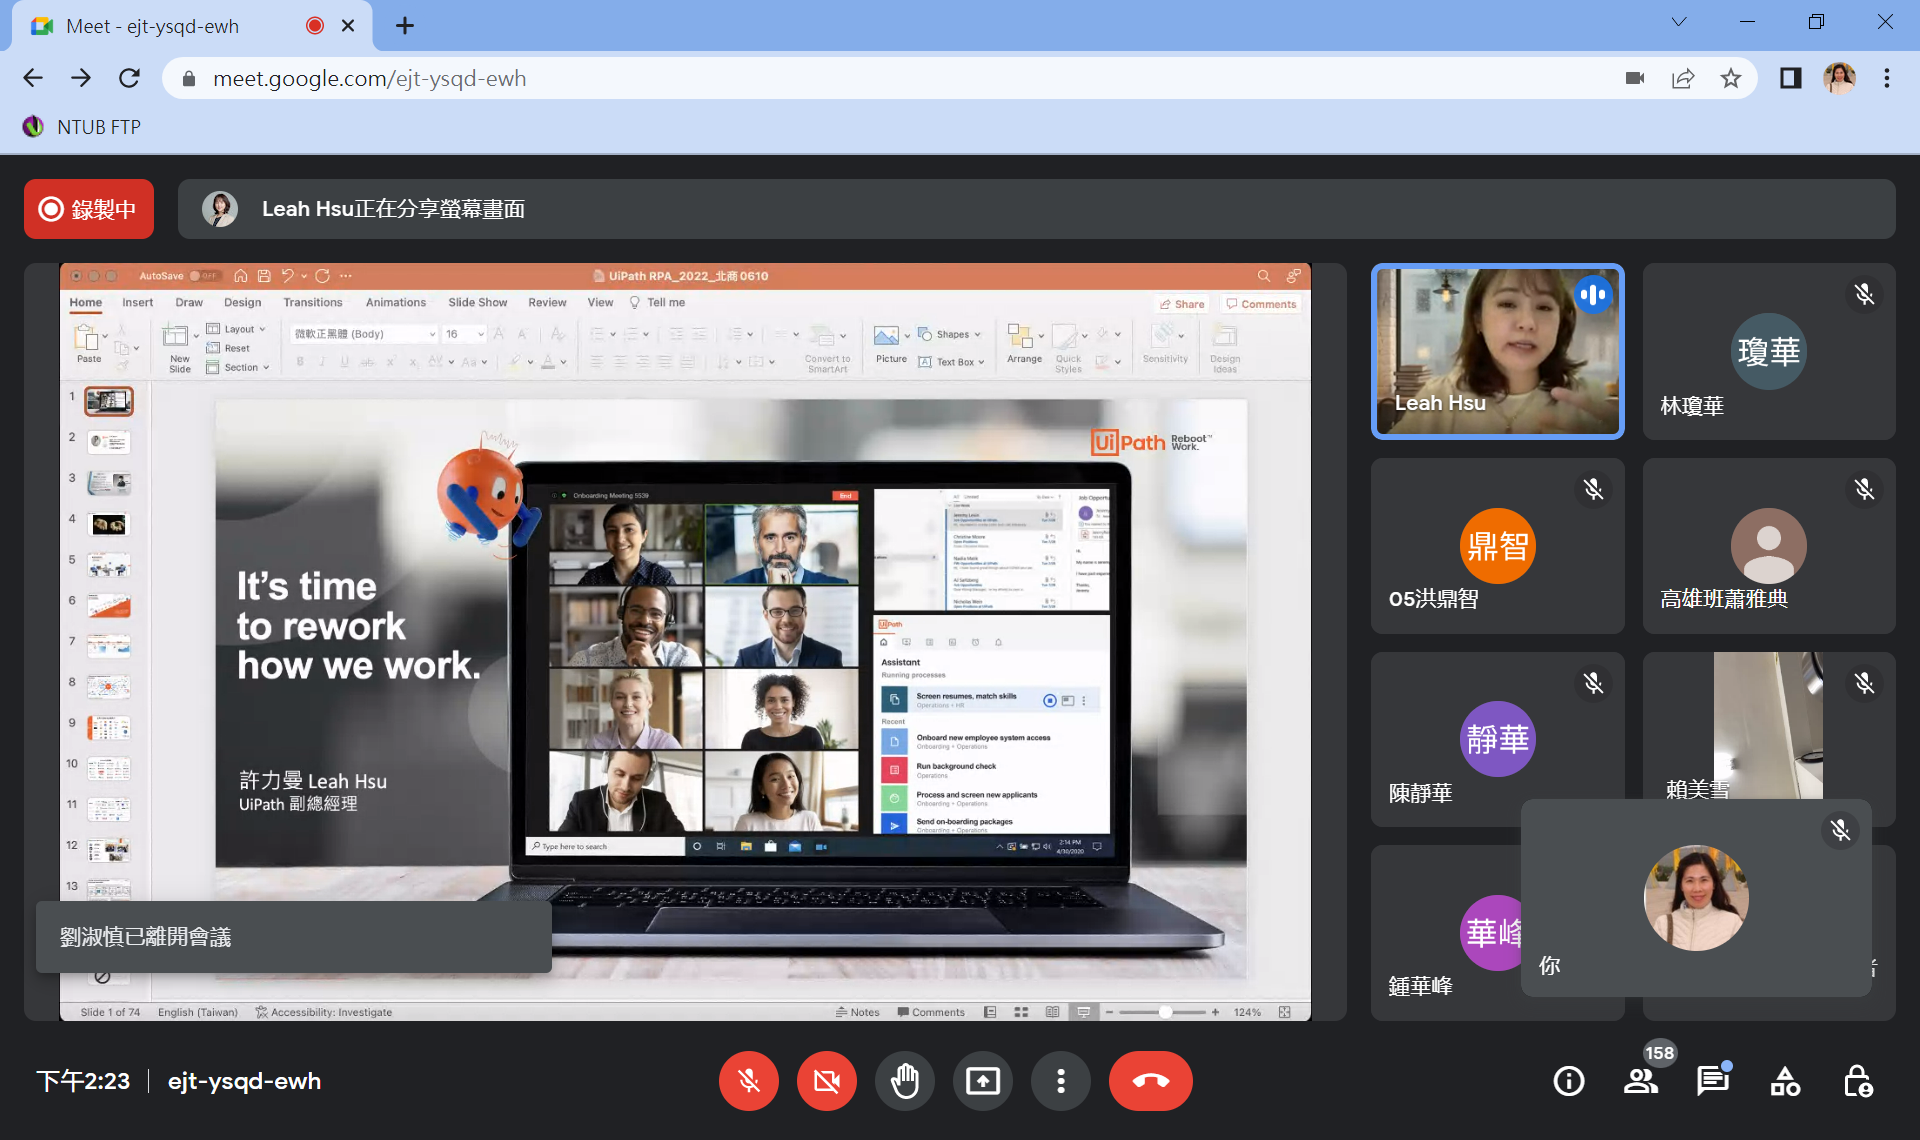This screenshot has width=1920, height=1140.
Task: Click the Reset slide button
Action: 229,348
